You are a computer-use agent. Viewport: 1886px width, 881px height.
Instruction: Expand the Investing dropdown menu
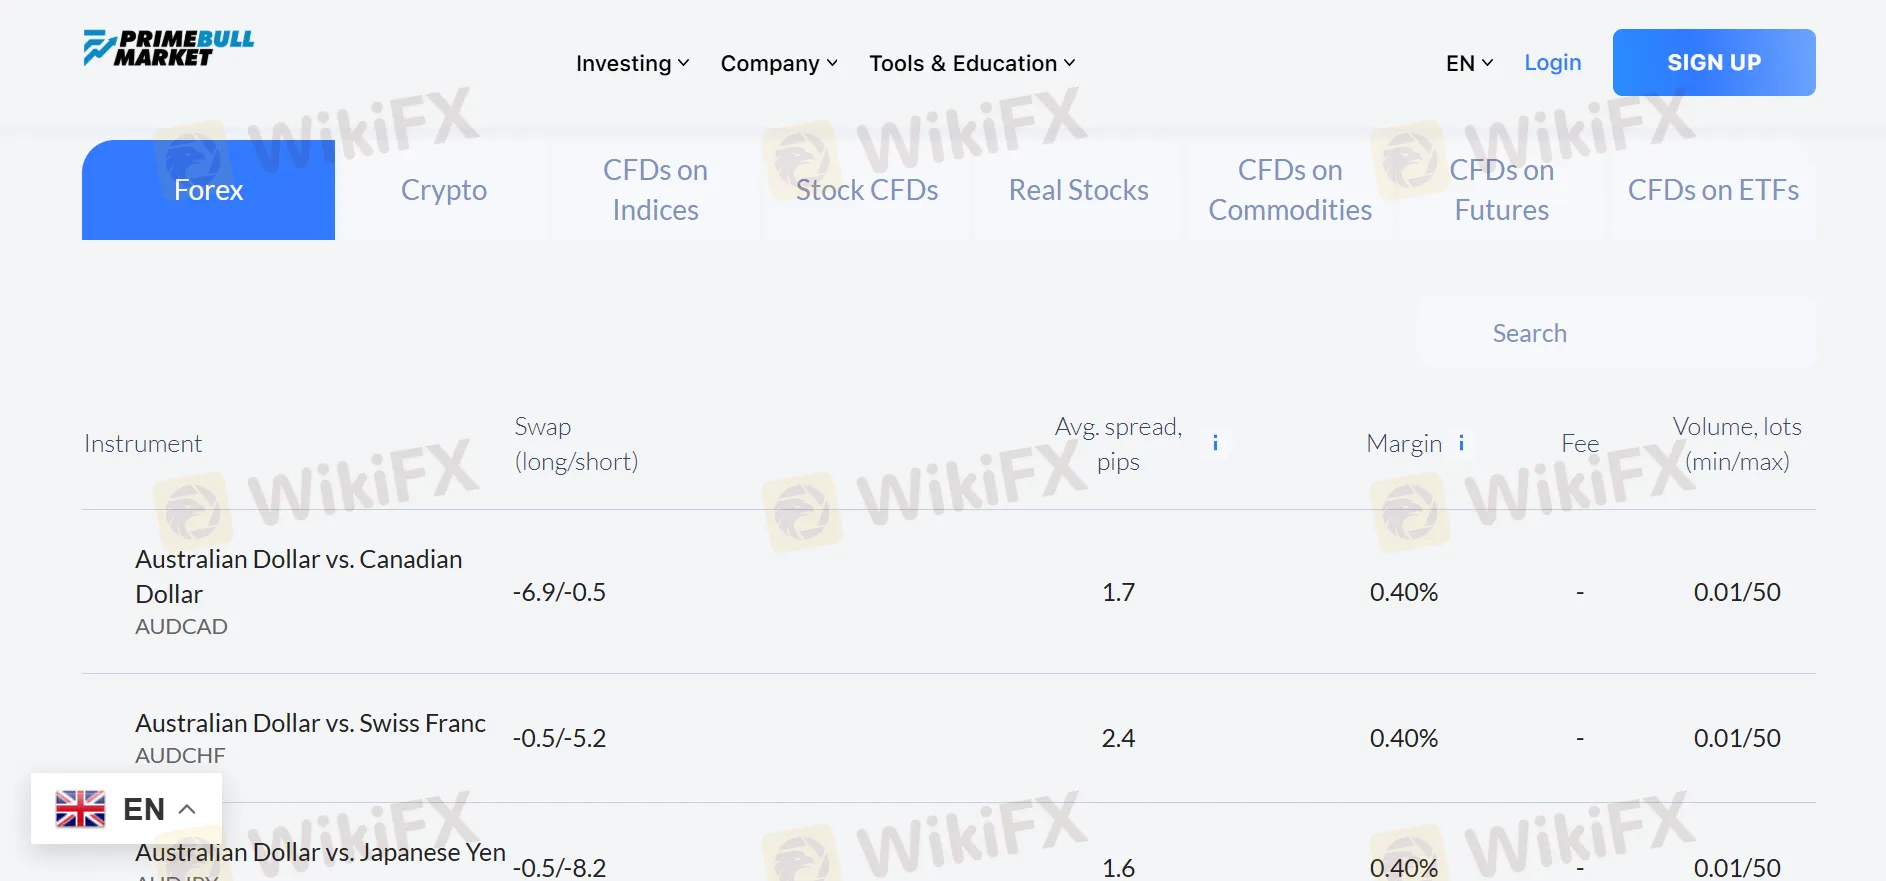pos(632,63)
